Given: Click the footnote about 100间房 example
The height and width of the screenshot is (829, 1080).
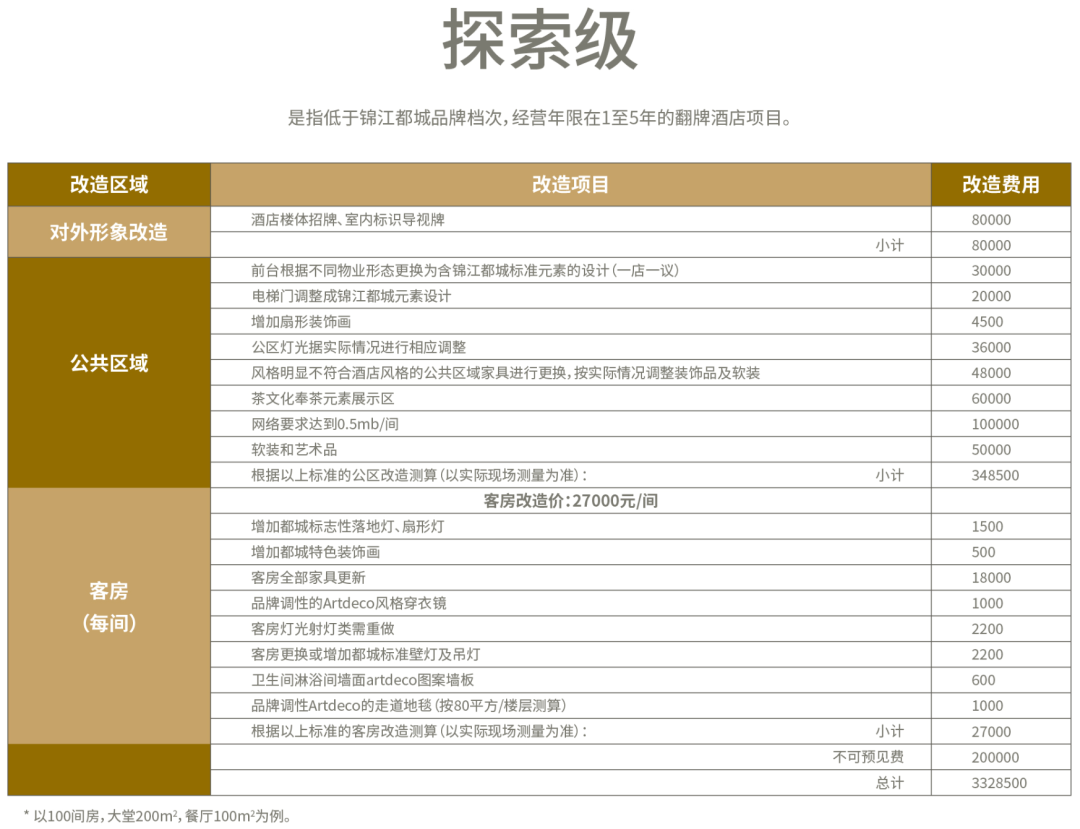Looking at the screenshot, I should 158,816.
